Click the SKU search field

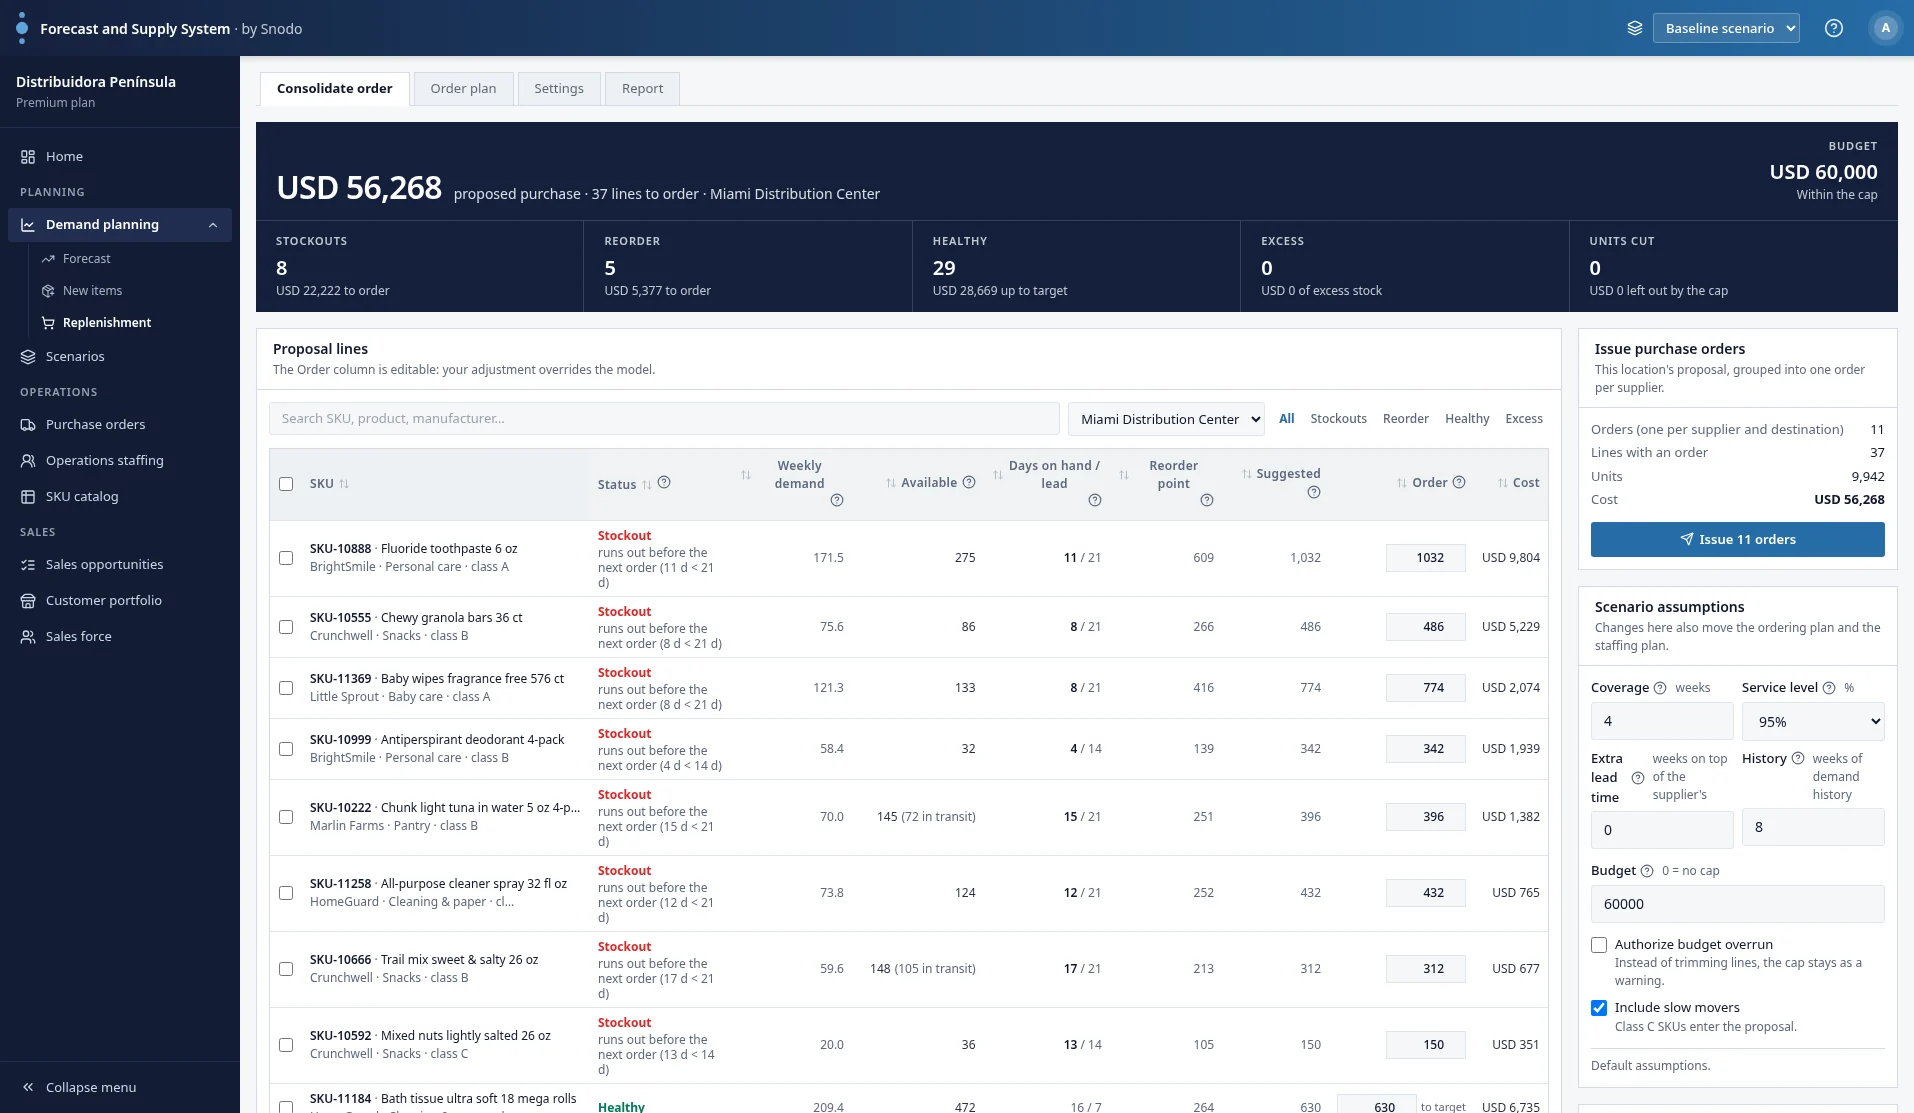[664, 419]
